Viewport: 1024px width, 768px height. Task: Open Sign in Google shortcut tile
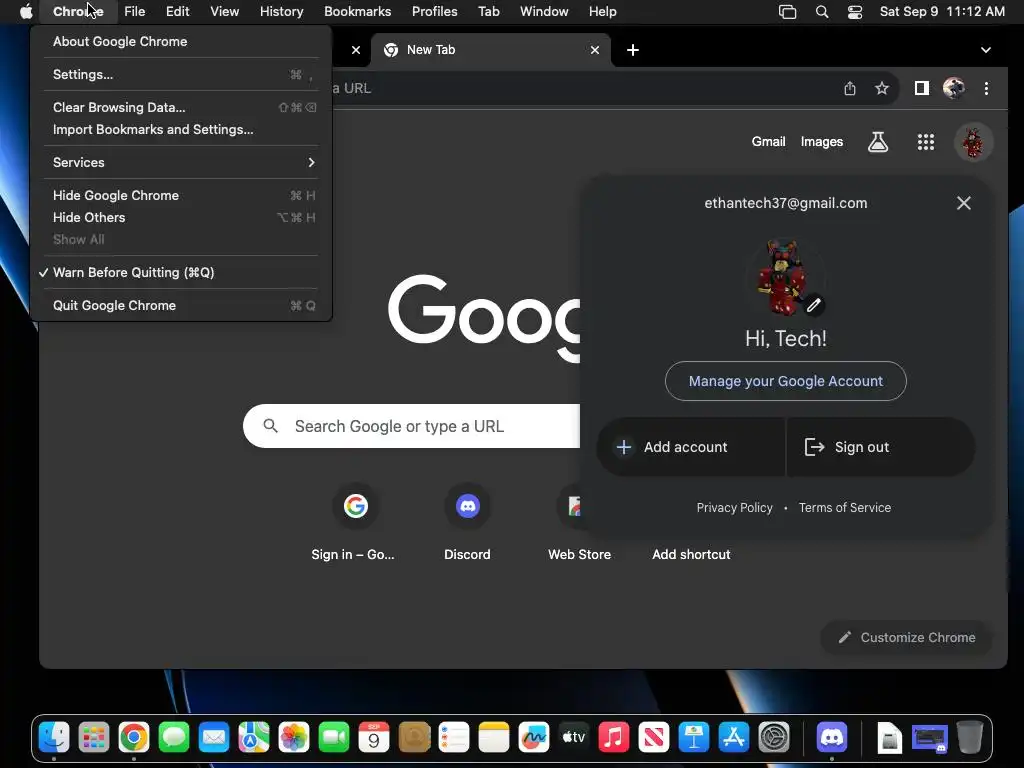355,522
